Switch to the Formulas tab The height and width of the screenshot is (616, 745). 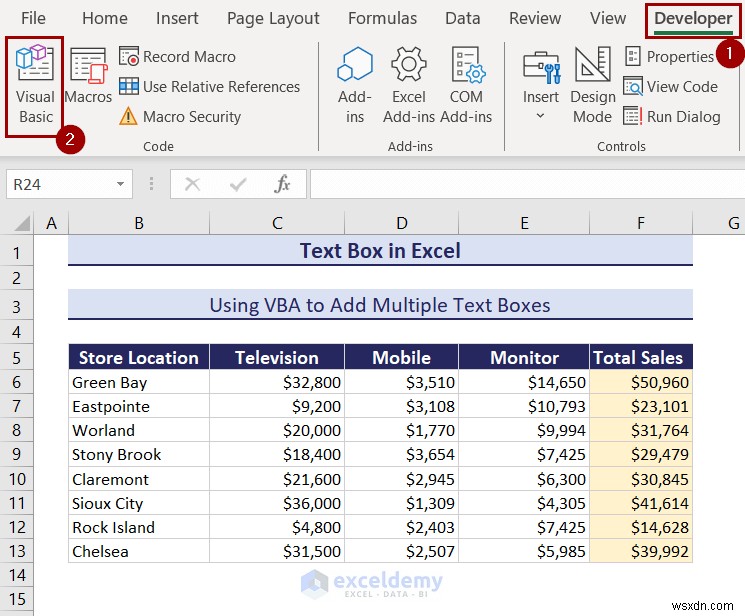[x=382, y=19]
